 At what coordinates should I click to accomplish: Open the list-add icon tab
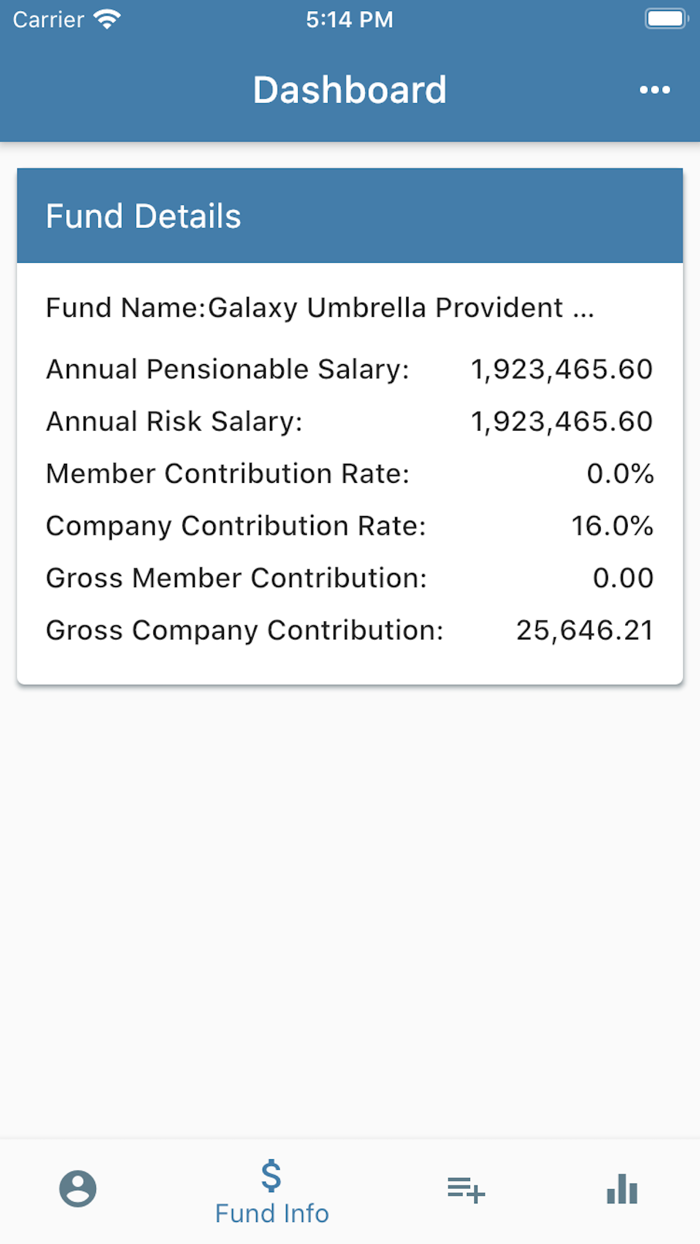(x=466, y=1189)
